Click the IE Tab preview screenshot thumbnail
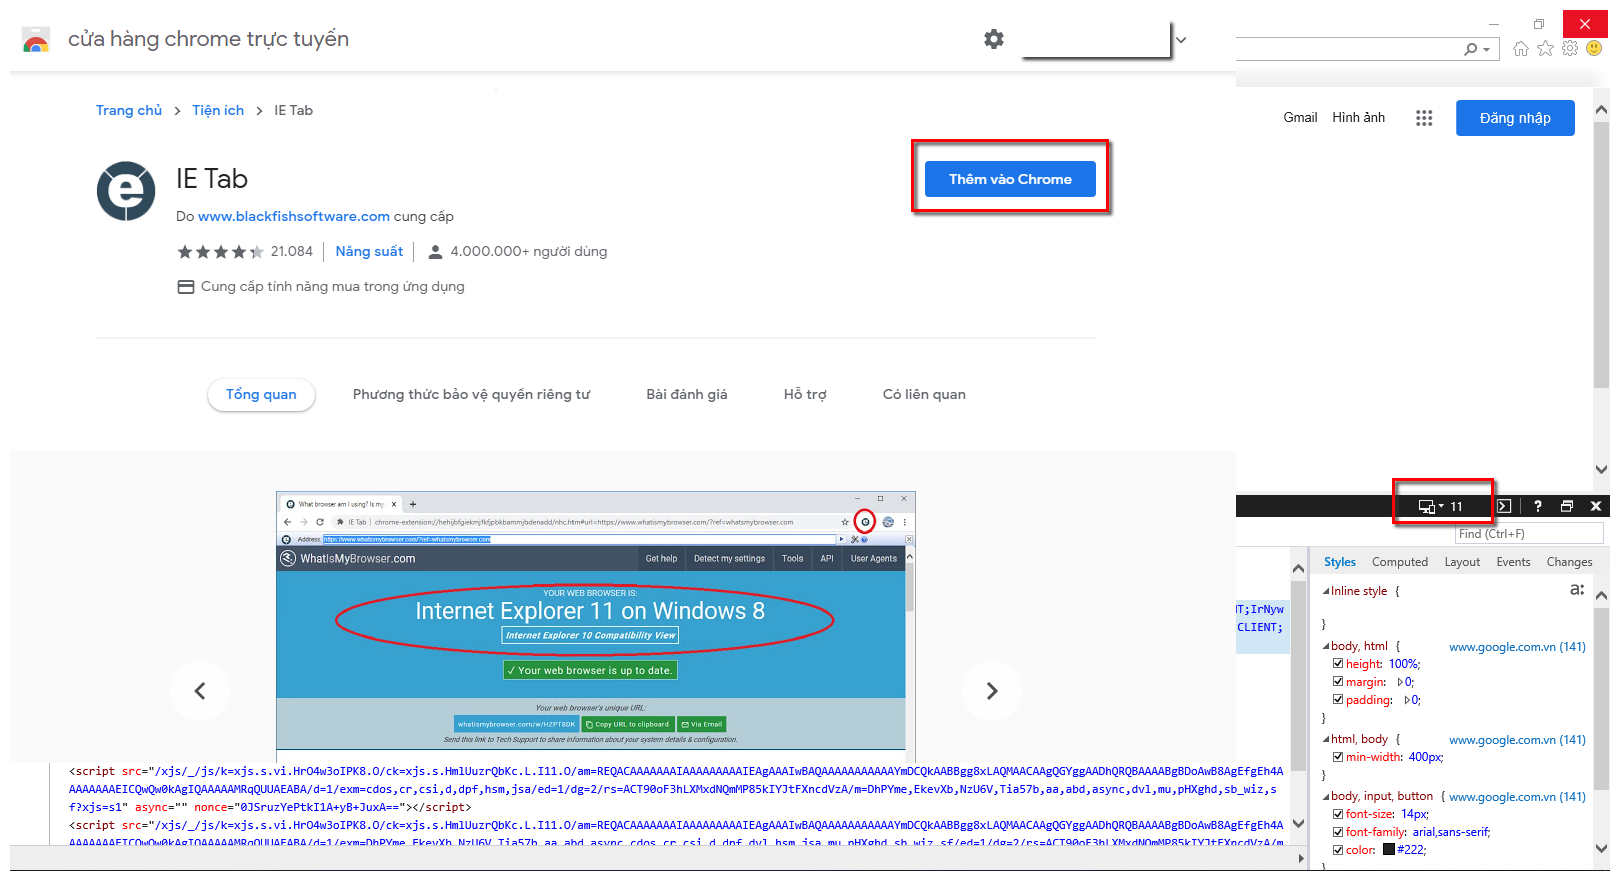Screen dimensions: 1620x881 [596, 627]
